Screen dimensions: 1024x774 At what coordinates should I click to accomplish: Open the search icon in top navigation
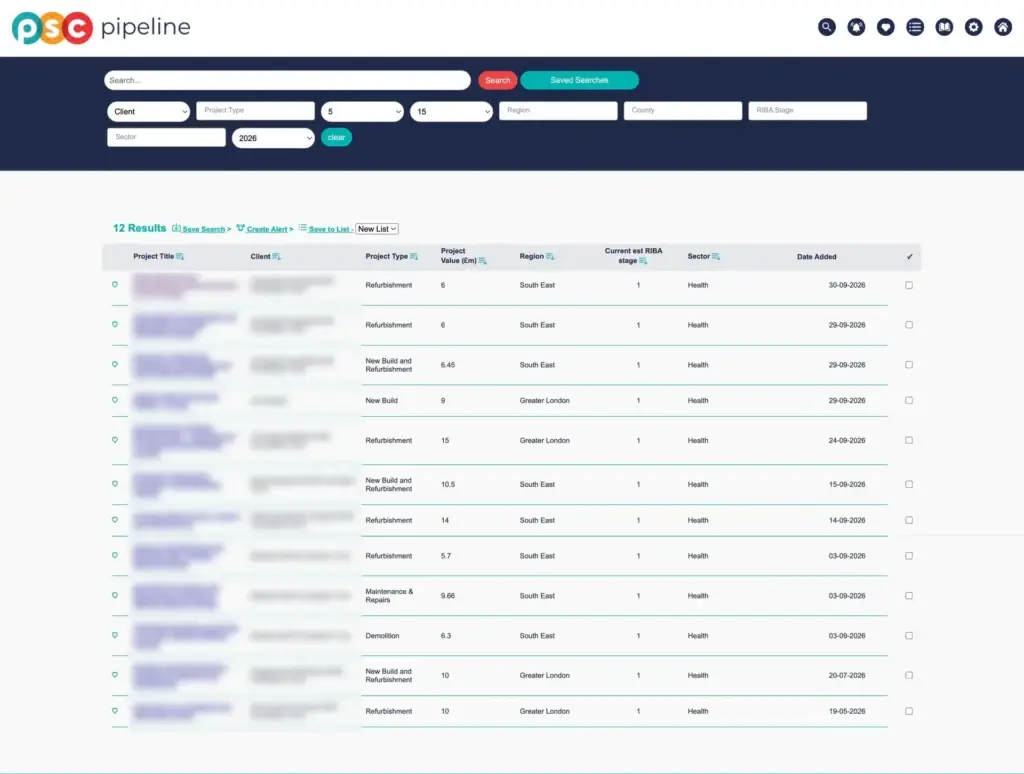click(x=827, y=27)
